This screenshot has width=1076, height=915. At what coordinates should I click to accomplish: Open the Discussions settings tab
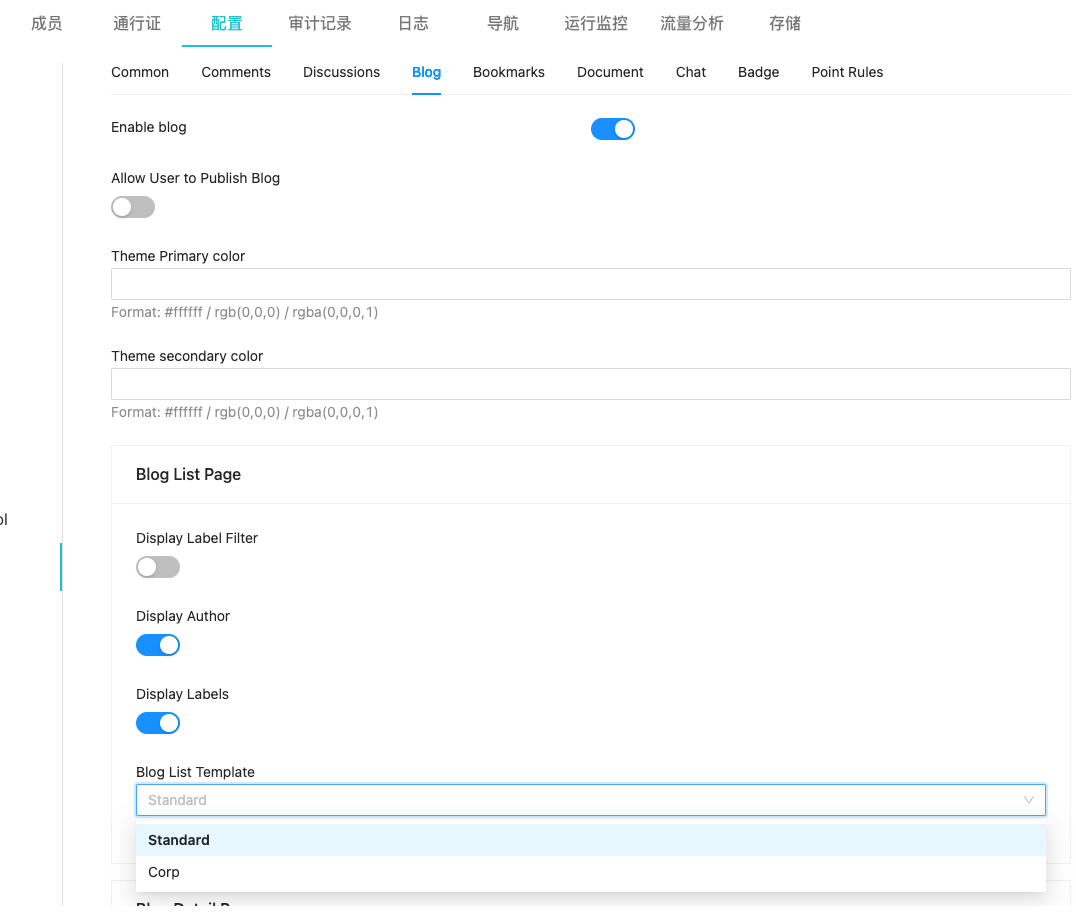click(341, 72)
